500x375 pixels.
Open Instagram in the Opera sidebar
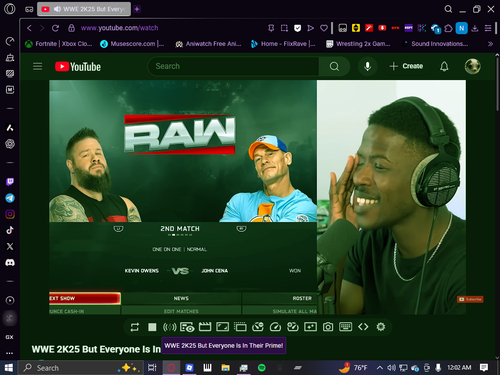click(10, 214)
